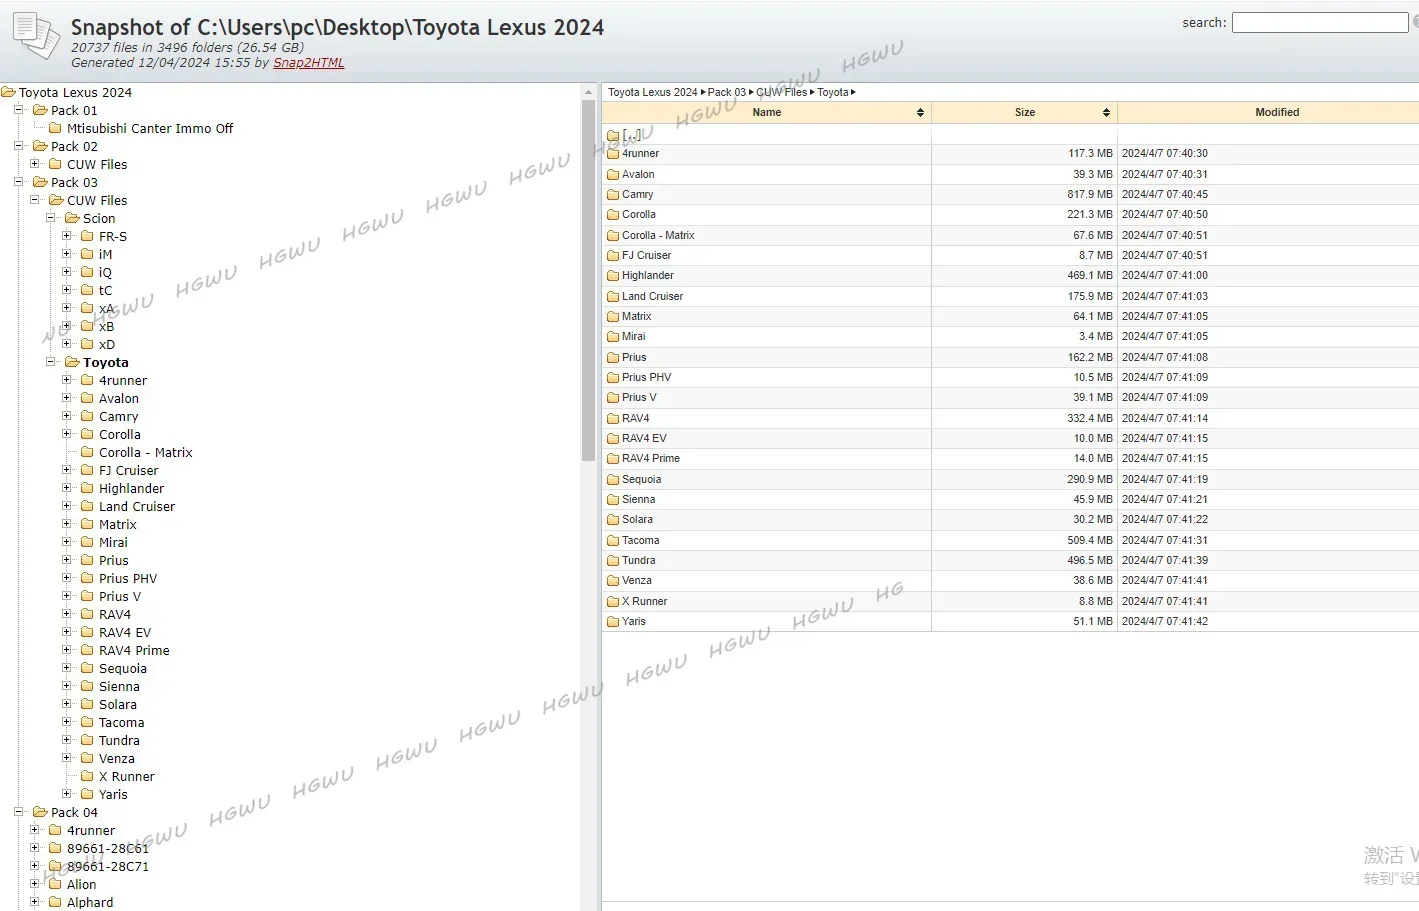Focus the search input field
Image resolution: width=1419 pixels, height=911 pixels.
pyautogui.click(x=1319, y=22)
